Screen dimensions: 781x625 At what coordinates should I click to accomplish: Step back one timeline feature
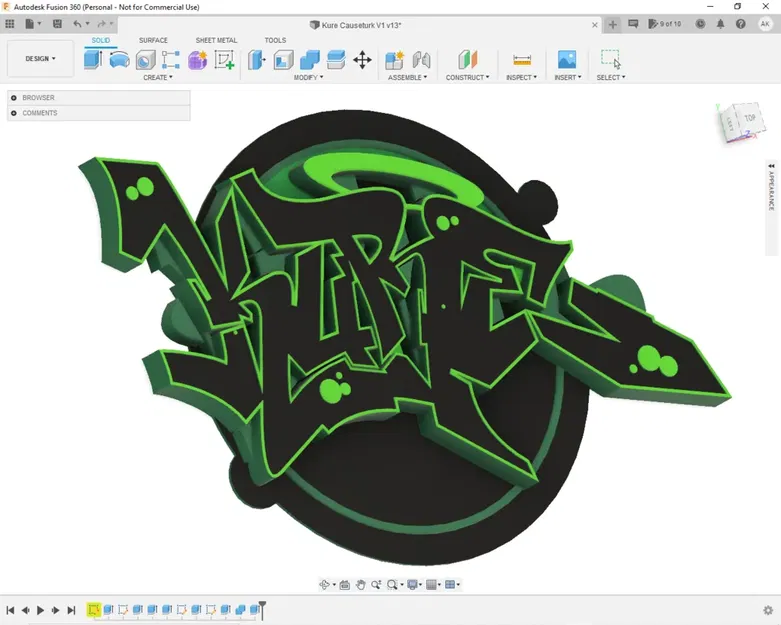[x=25, y=610]
